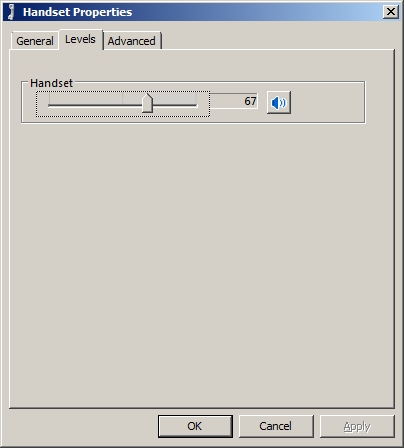Image resolution: width=404 pixels, height=448 pixels.
Task: Click the grayed-out Apply button
Action: coord(357,426)
